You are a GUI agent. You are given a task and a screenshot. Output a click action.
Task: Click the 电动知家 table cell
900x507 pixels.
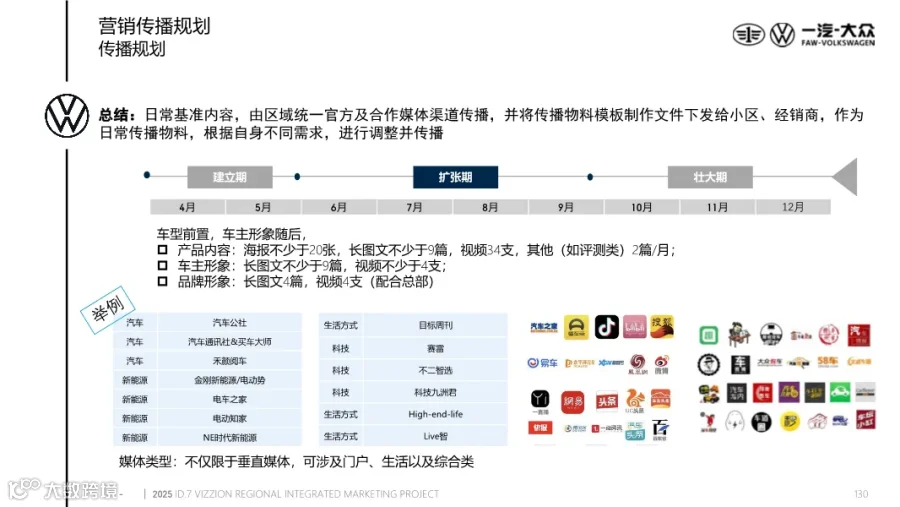230,419
